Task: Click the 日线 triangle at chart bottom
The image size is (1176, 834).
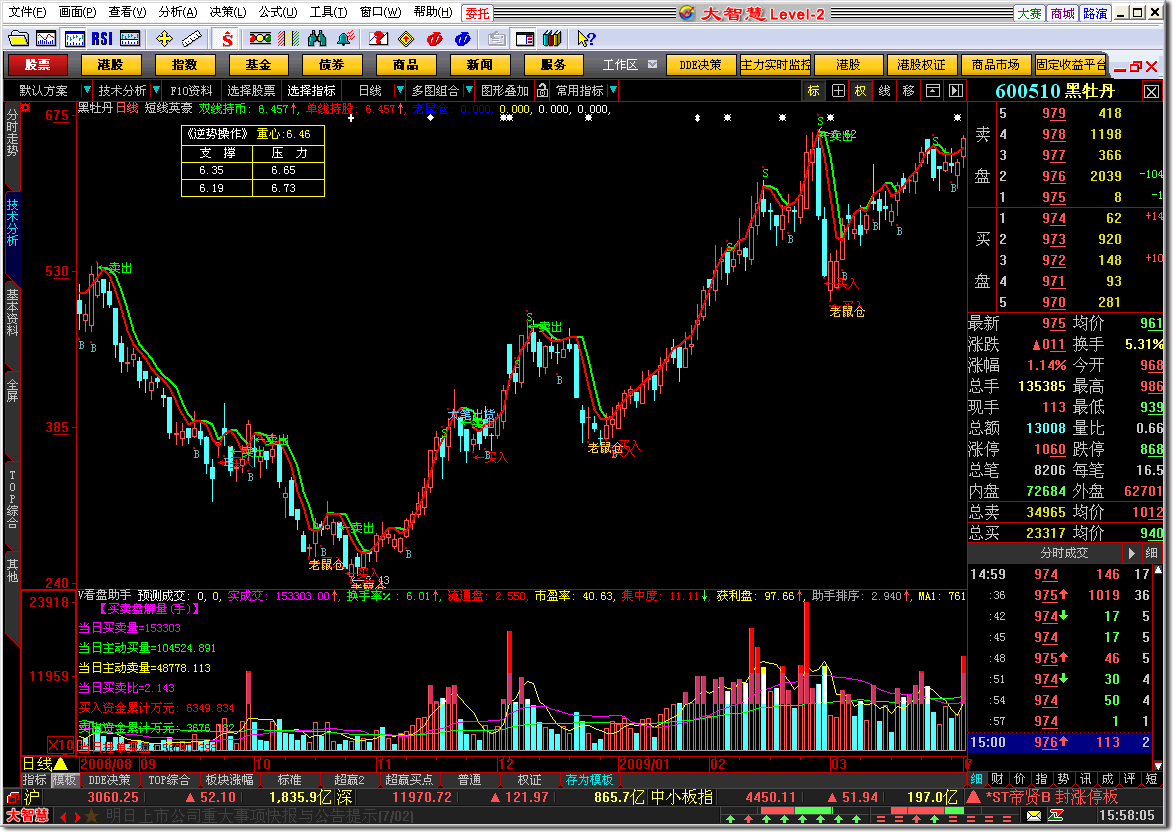Action: coord(62,764)
